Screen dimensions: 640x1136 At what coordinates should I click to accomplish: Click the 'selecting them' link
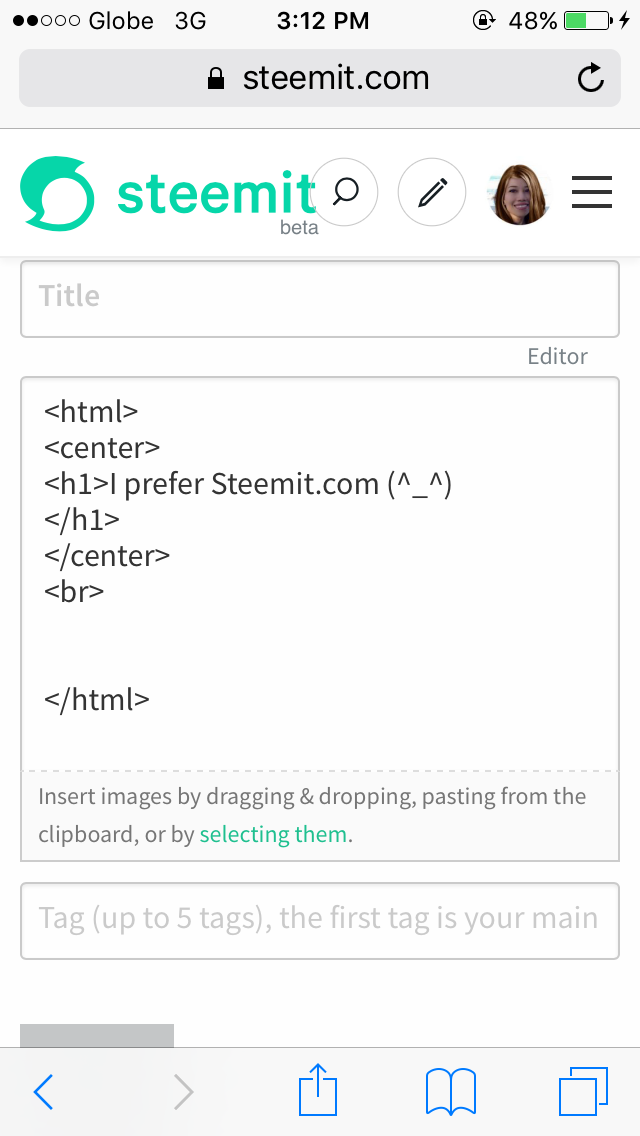[x=273, y=835]
